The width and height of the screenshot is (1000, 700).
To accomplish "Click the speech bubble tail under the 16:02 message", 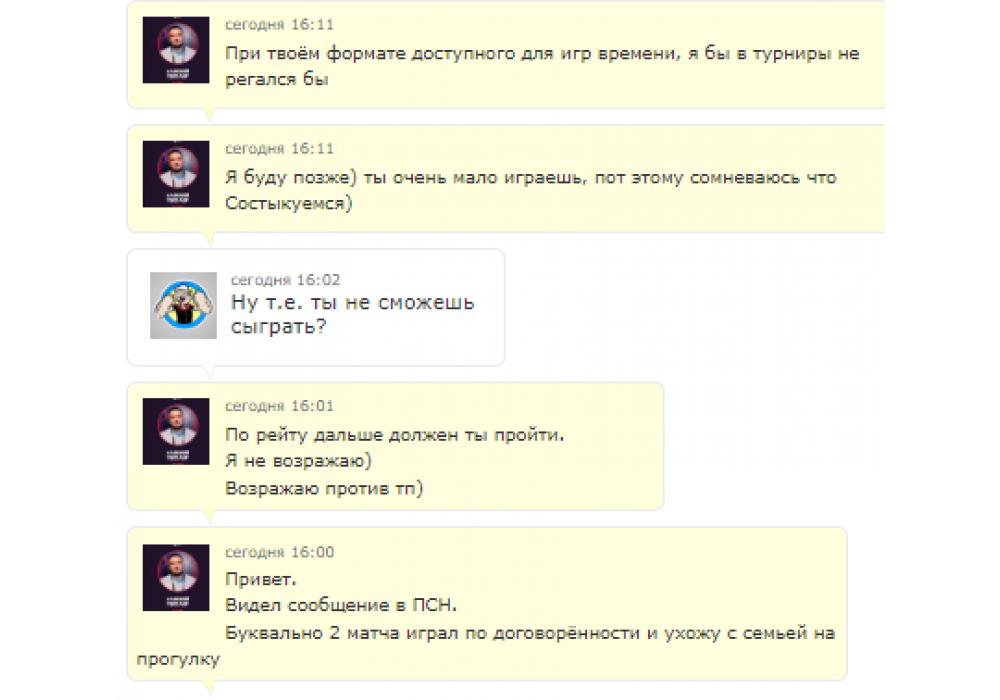I will tap(208, 372).
